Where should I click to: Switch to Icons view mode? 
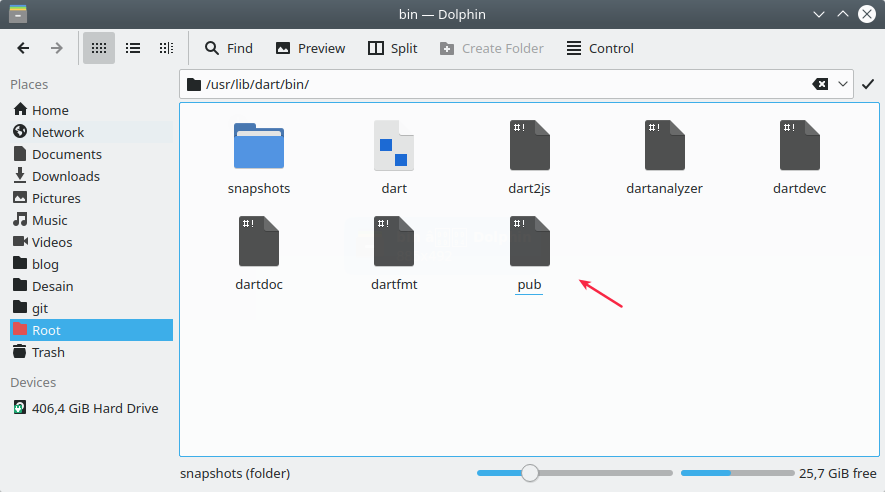coord(98,48)
